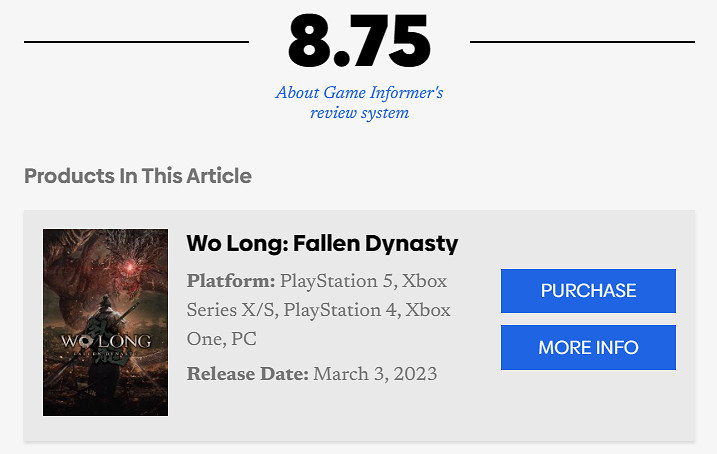
Task: Click the Release Date label
Action: [x=247, y=375]
